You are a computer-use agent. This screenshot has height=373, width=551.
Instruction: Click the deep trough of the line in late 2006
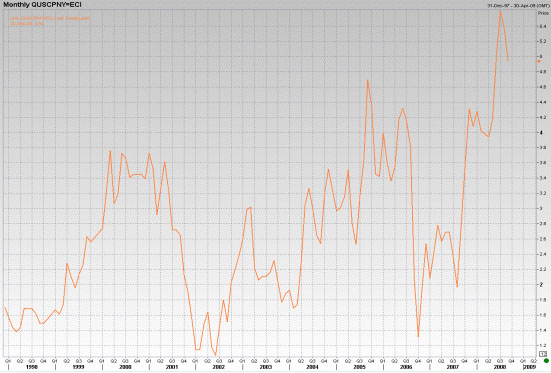tap(418, 336)
